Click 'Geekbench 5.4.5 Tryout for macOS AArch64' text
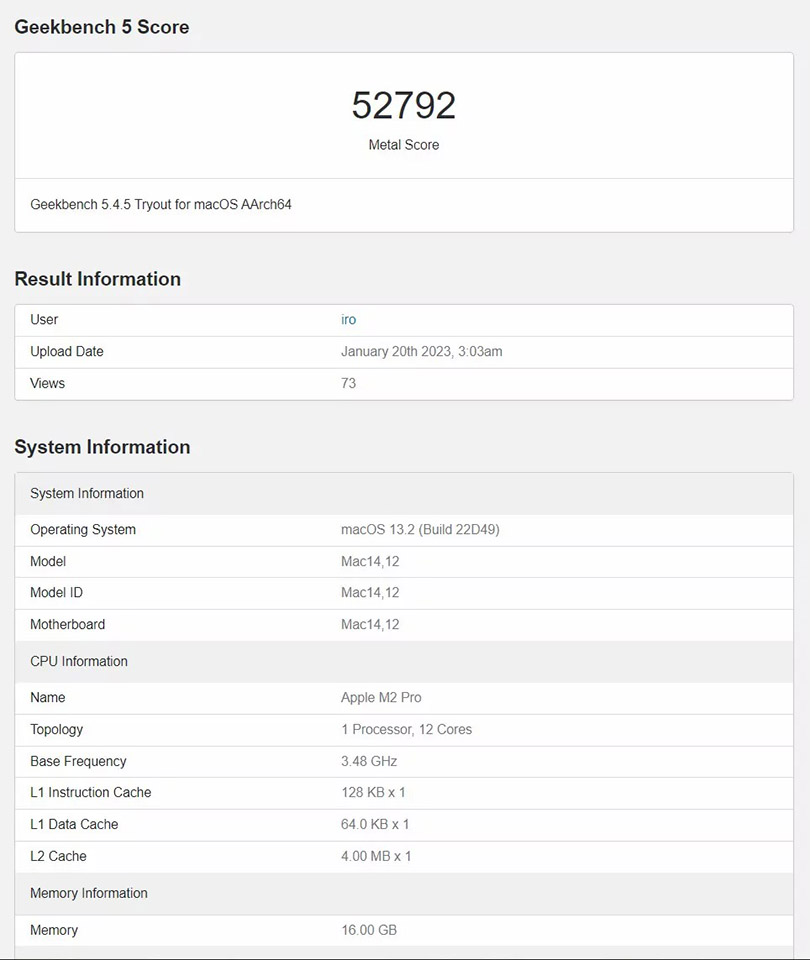 coord(161,205)
